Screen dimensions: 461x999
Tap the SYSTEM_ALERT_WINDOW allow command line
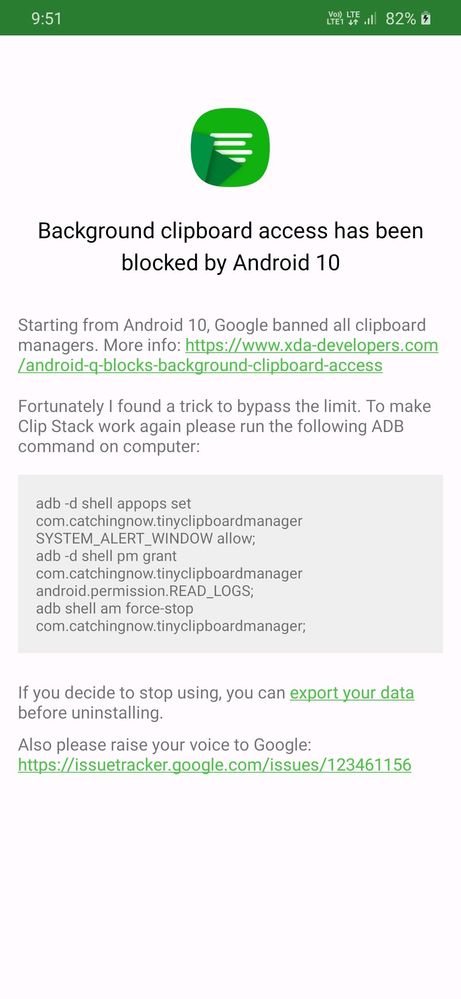[145, 538]
